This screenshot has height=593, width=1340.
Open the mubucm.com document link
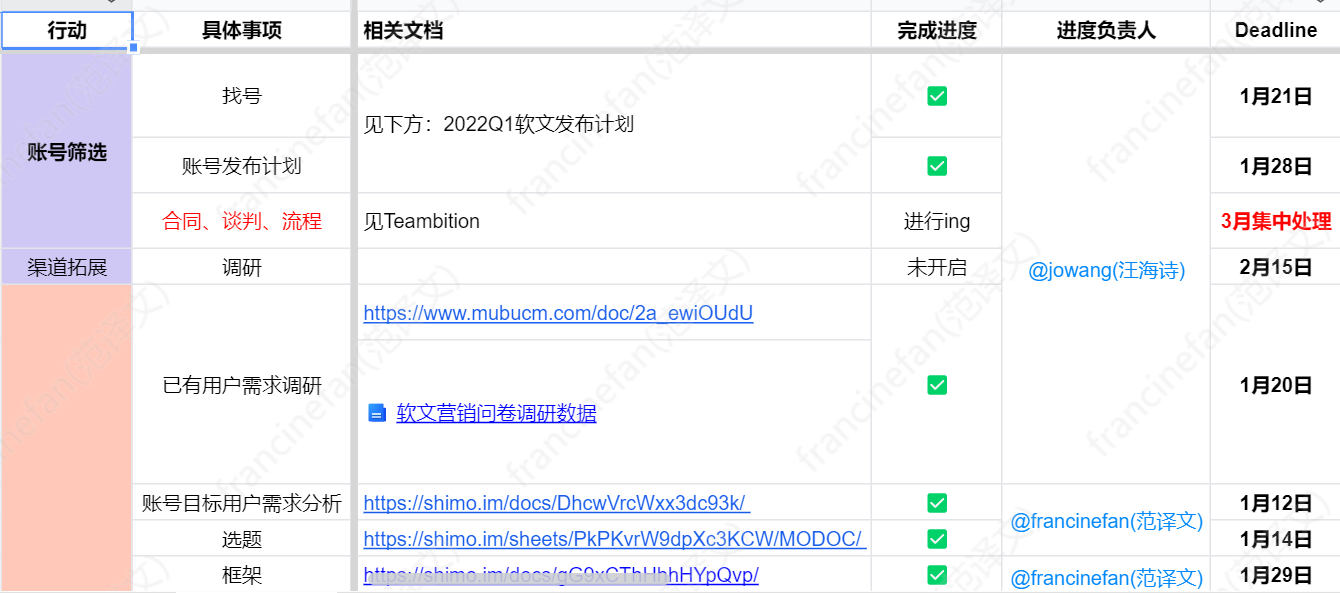pos(558,313)
